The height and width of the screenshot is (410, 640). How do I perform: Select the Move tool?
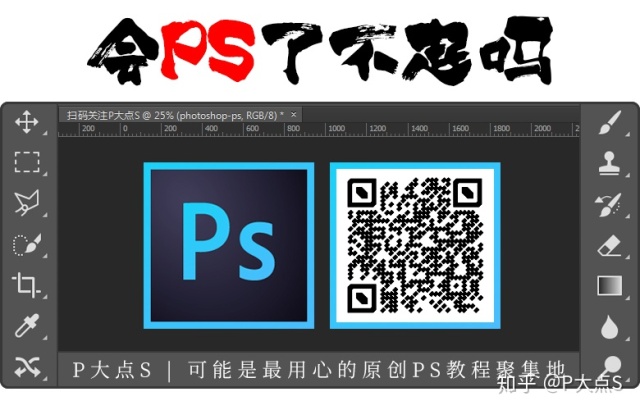click(27, 121)
